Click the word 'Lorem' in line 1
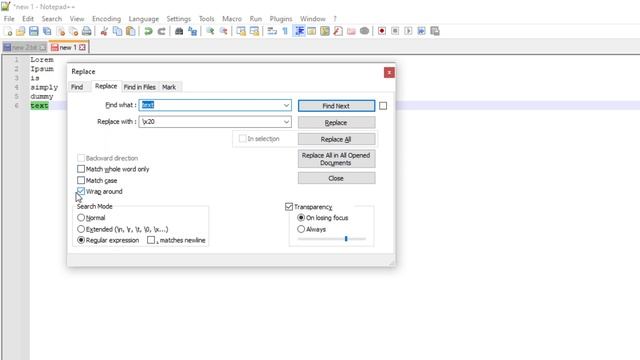The width and height of the screenshot is (640, 360). pyautogui.click(x=42, y=60)
